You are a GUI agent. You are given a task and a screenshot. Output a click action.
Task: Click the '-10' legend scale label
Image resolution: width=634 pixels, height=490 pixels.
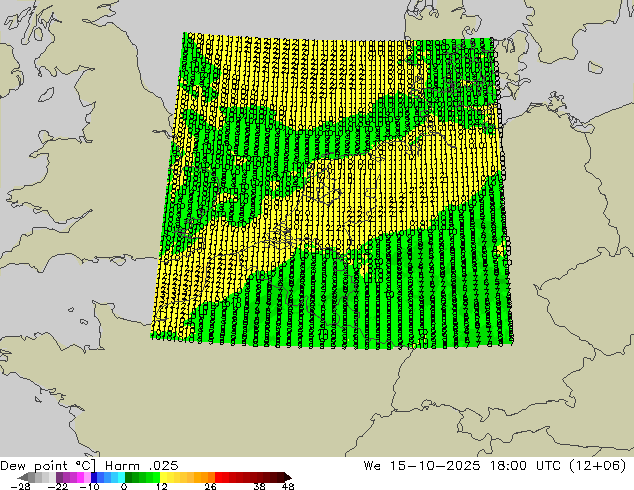pyautogui.click(x=89, y=486)
